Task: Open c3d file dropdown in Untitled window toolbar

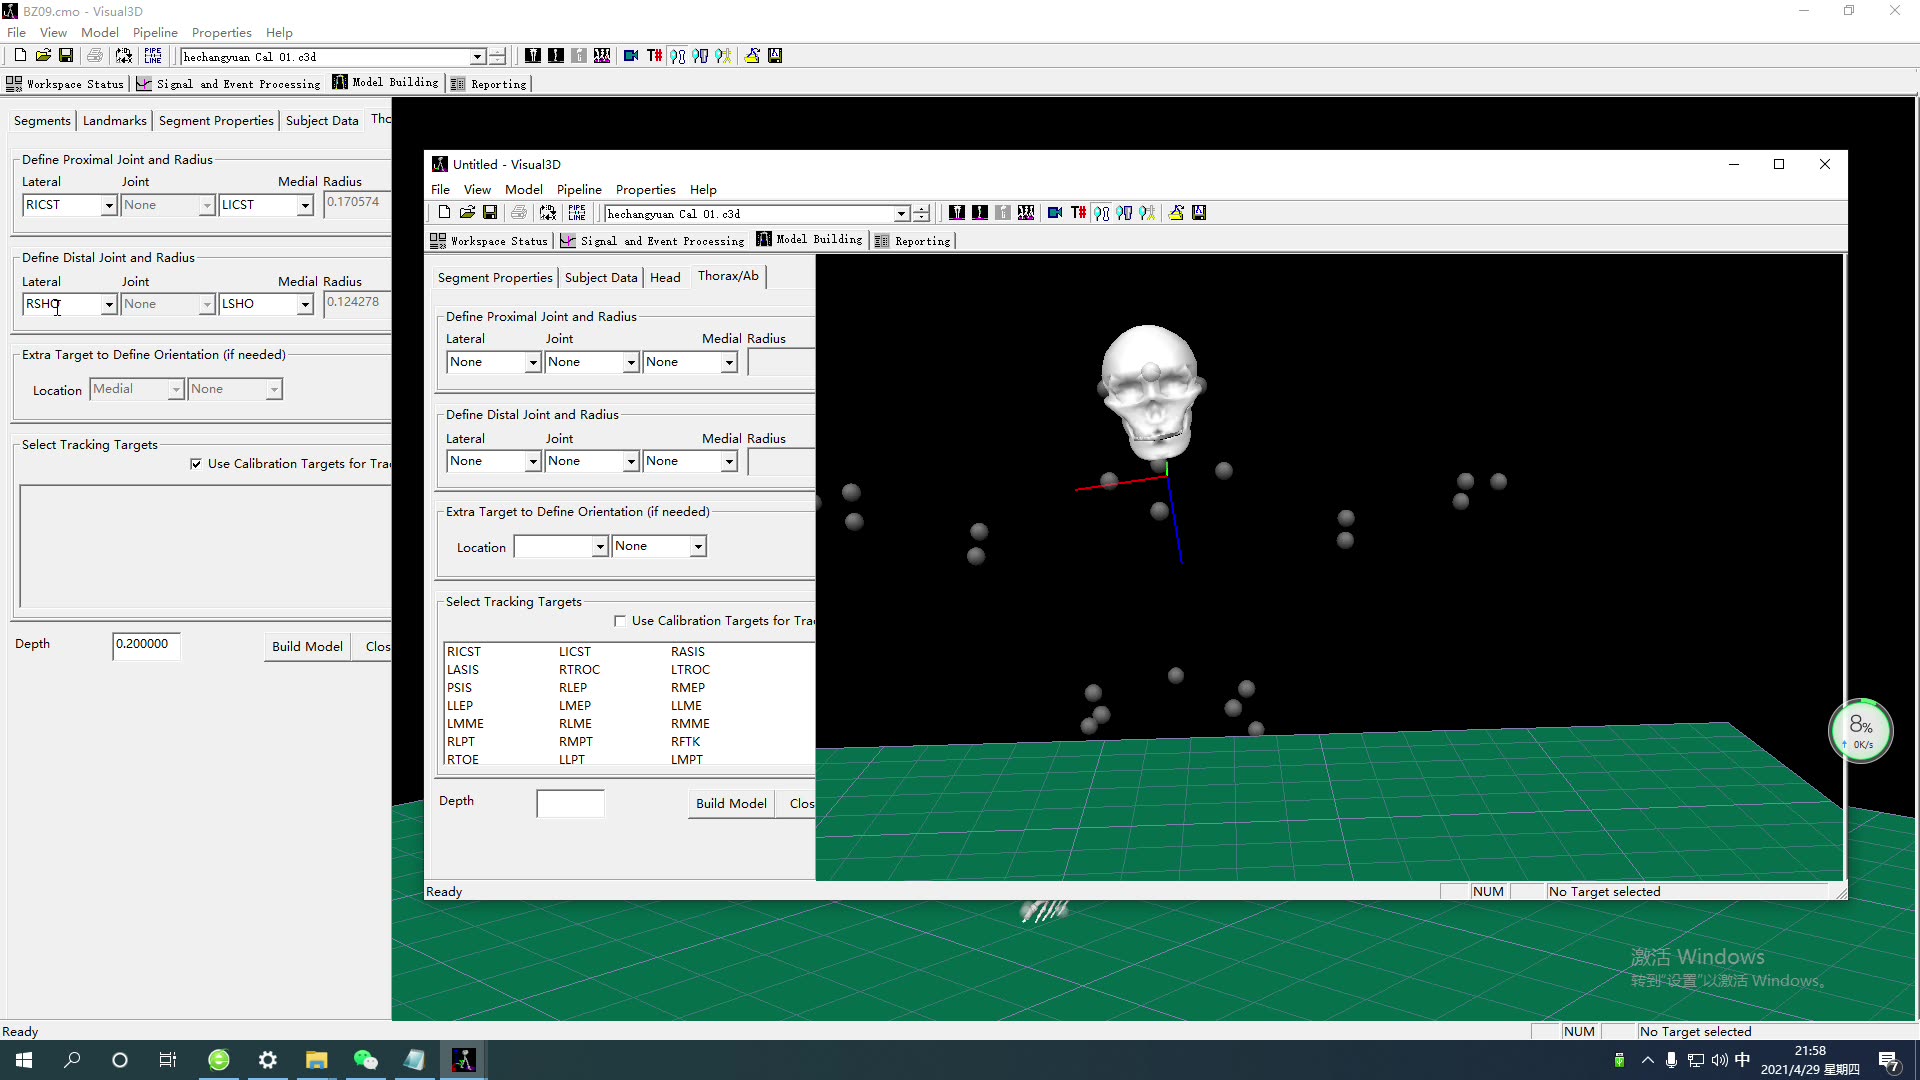Action: click(901, 214)
